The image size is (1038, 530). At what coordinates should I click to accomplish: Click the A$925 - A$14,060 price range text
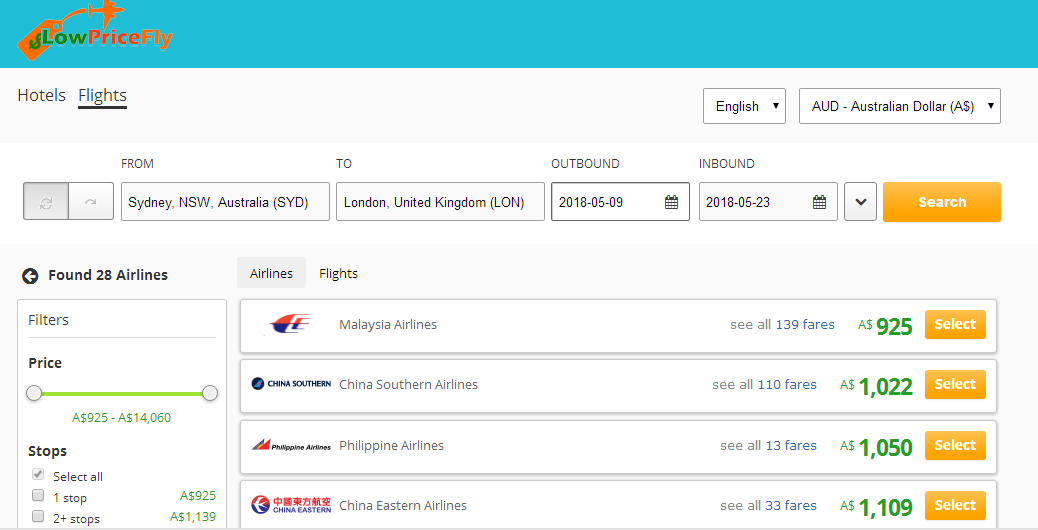pyautogui.click(x=121, y=418)
